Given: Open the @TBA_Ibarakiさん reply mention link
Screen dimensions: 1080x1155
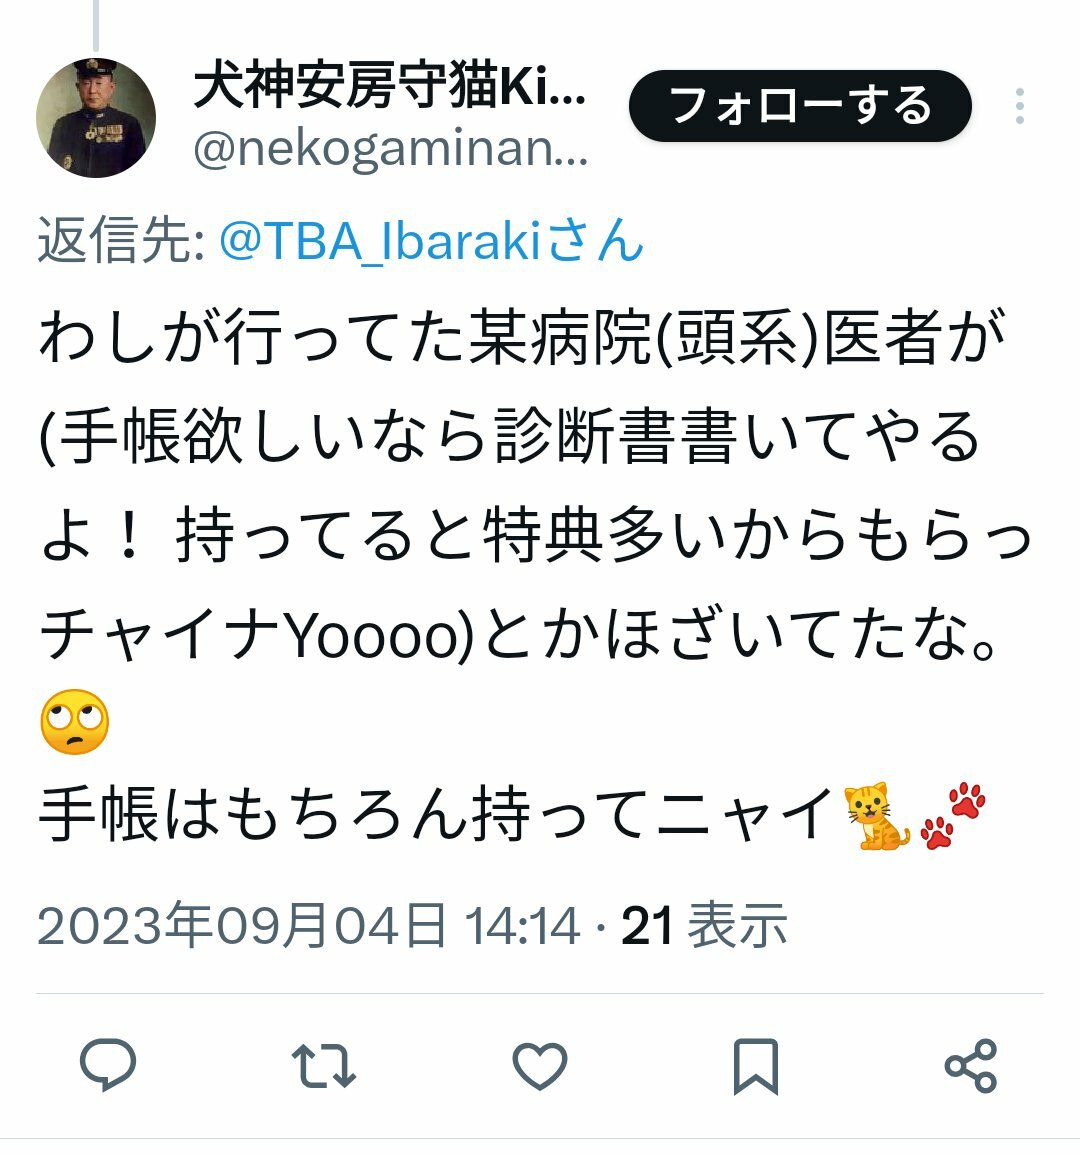Looking at the screenshot, I should [432, 241].
